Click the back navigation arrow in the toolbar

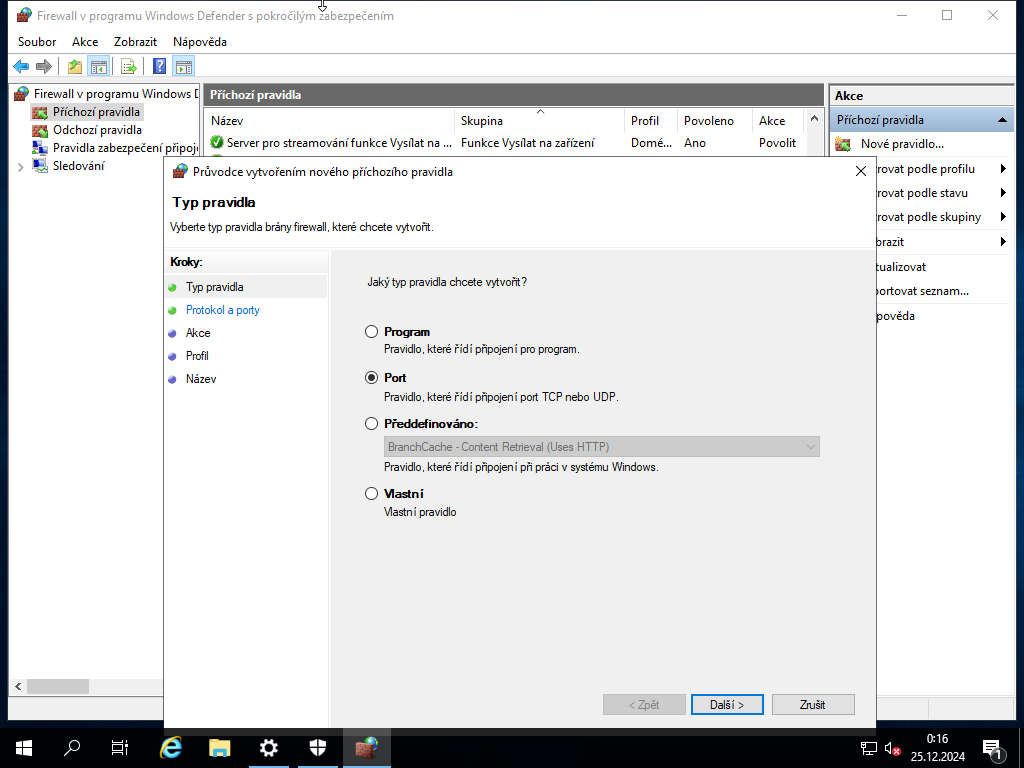20,66
